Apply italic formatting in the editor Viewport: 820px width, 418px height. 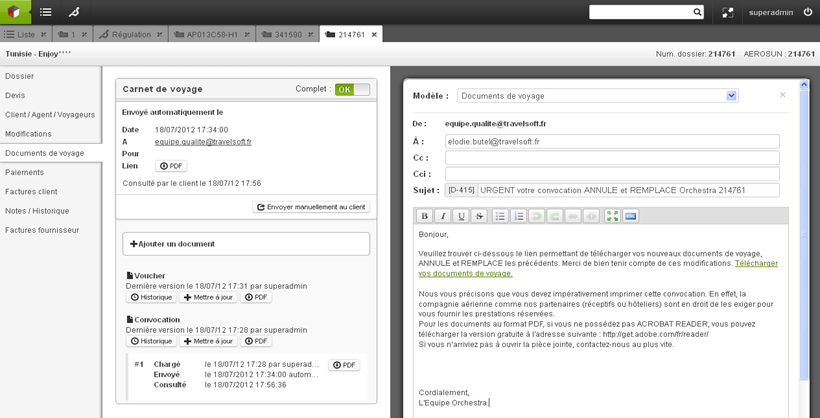pyautogui.click(x=442, y=216)
